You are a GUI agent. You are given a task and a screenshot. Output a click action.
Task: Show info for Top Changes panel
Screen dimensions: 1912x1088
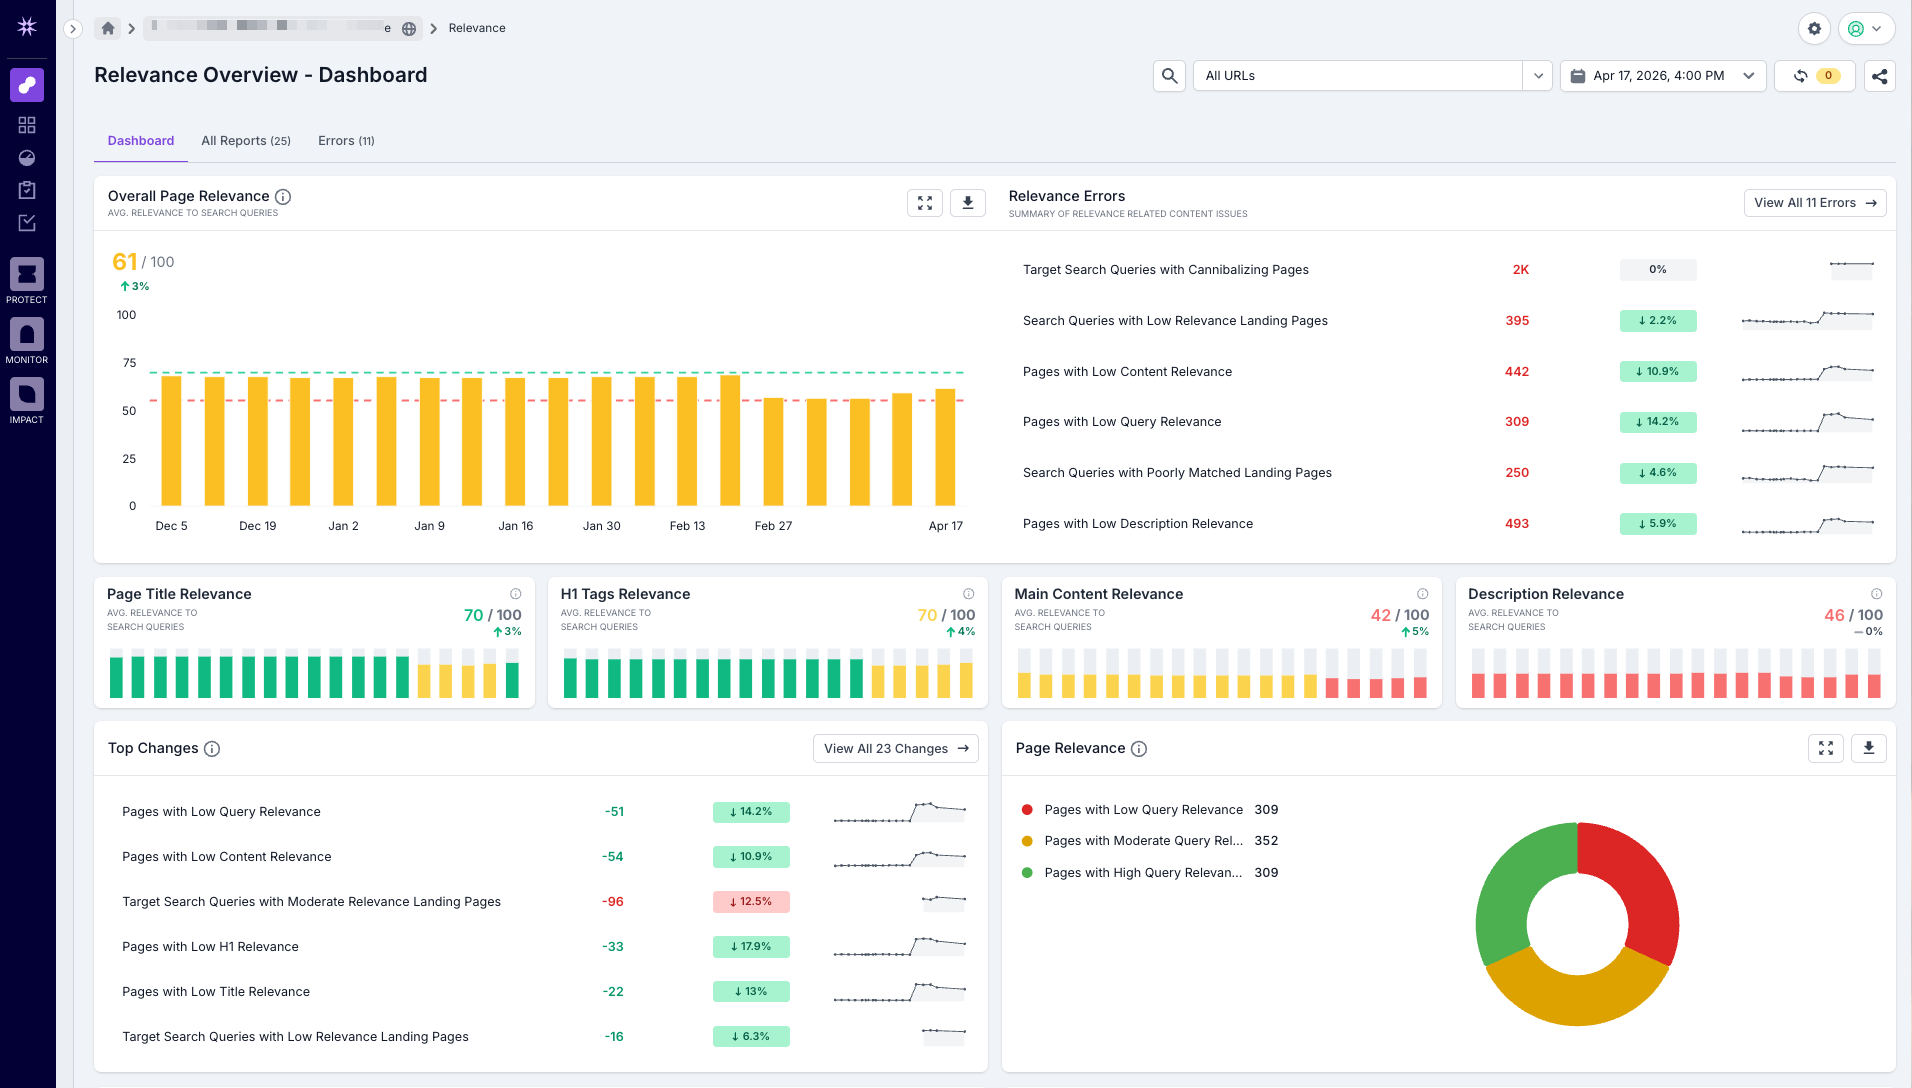coord(212,749)
